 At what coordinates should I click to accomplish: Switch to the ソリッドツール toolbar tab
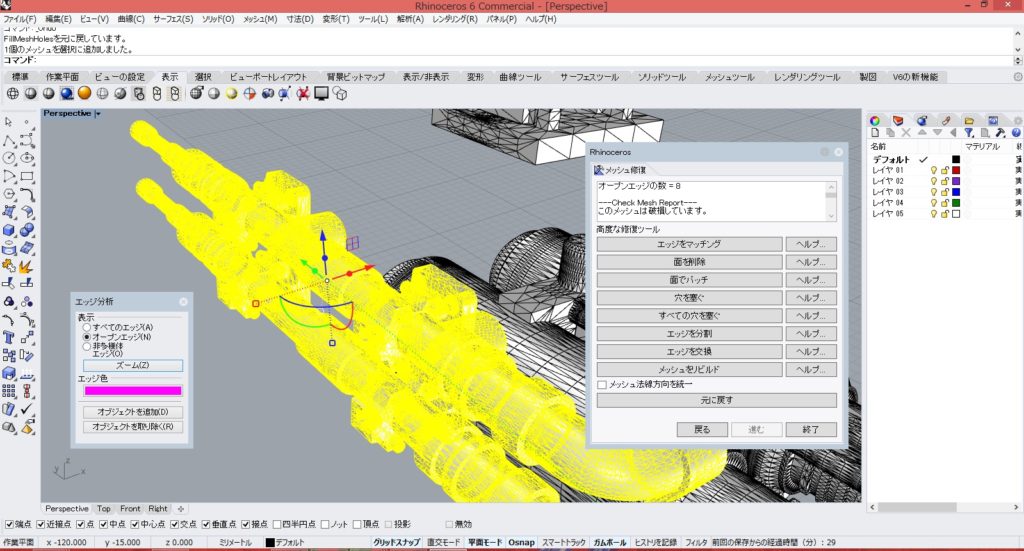[662, 77]
